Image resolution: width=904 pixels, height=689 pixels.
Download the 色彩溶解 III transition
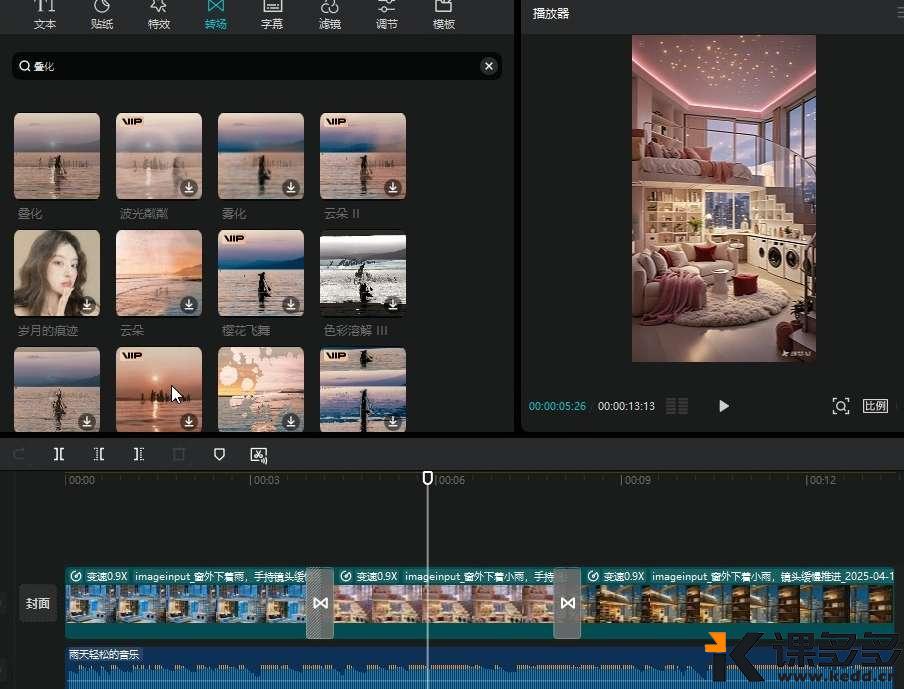tap(393, 304)
